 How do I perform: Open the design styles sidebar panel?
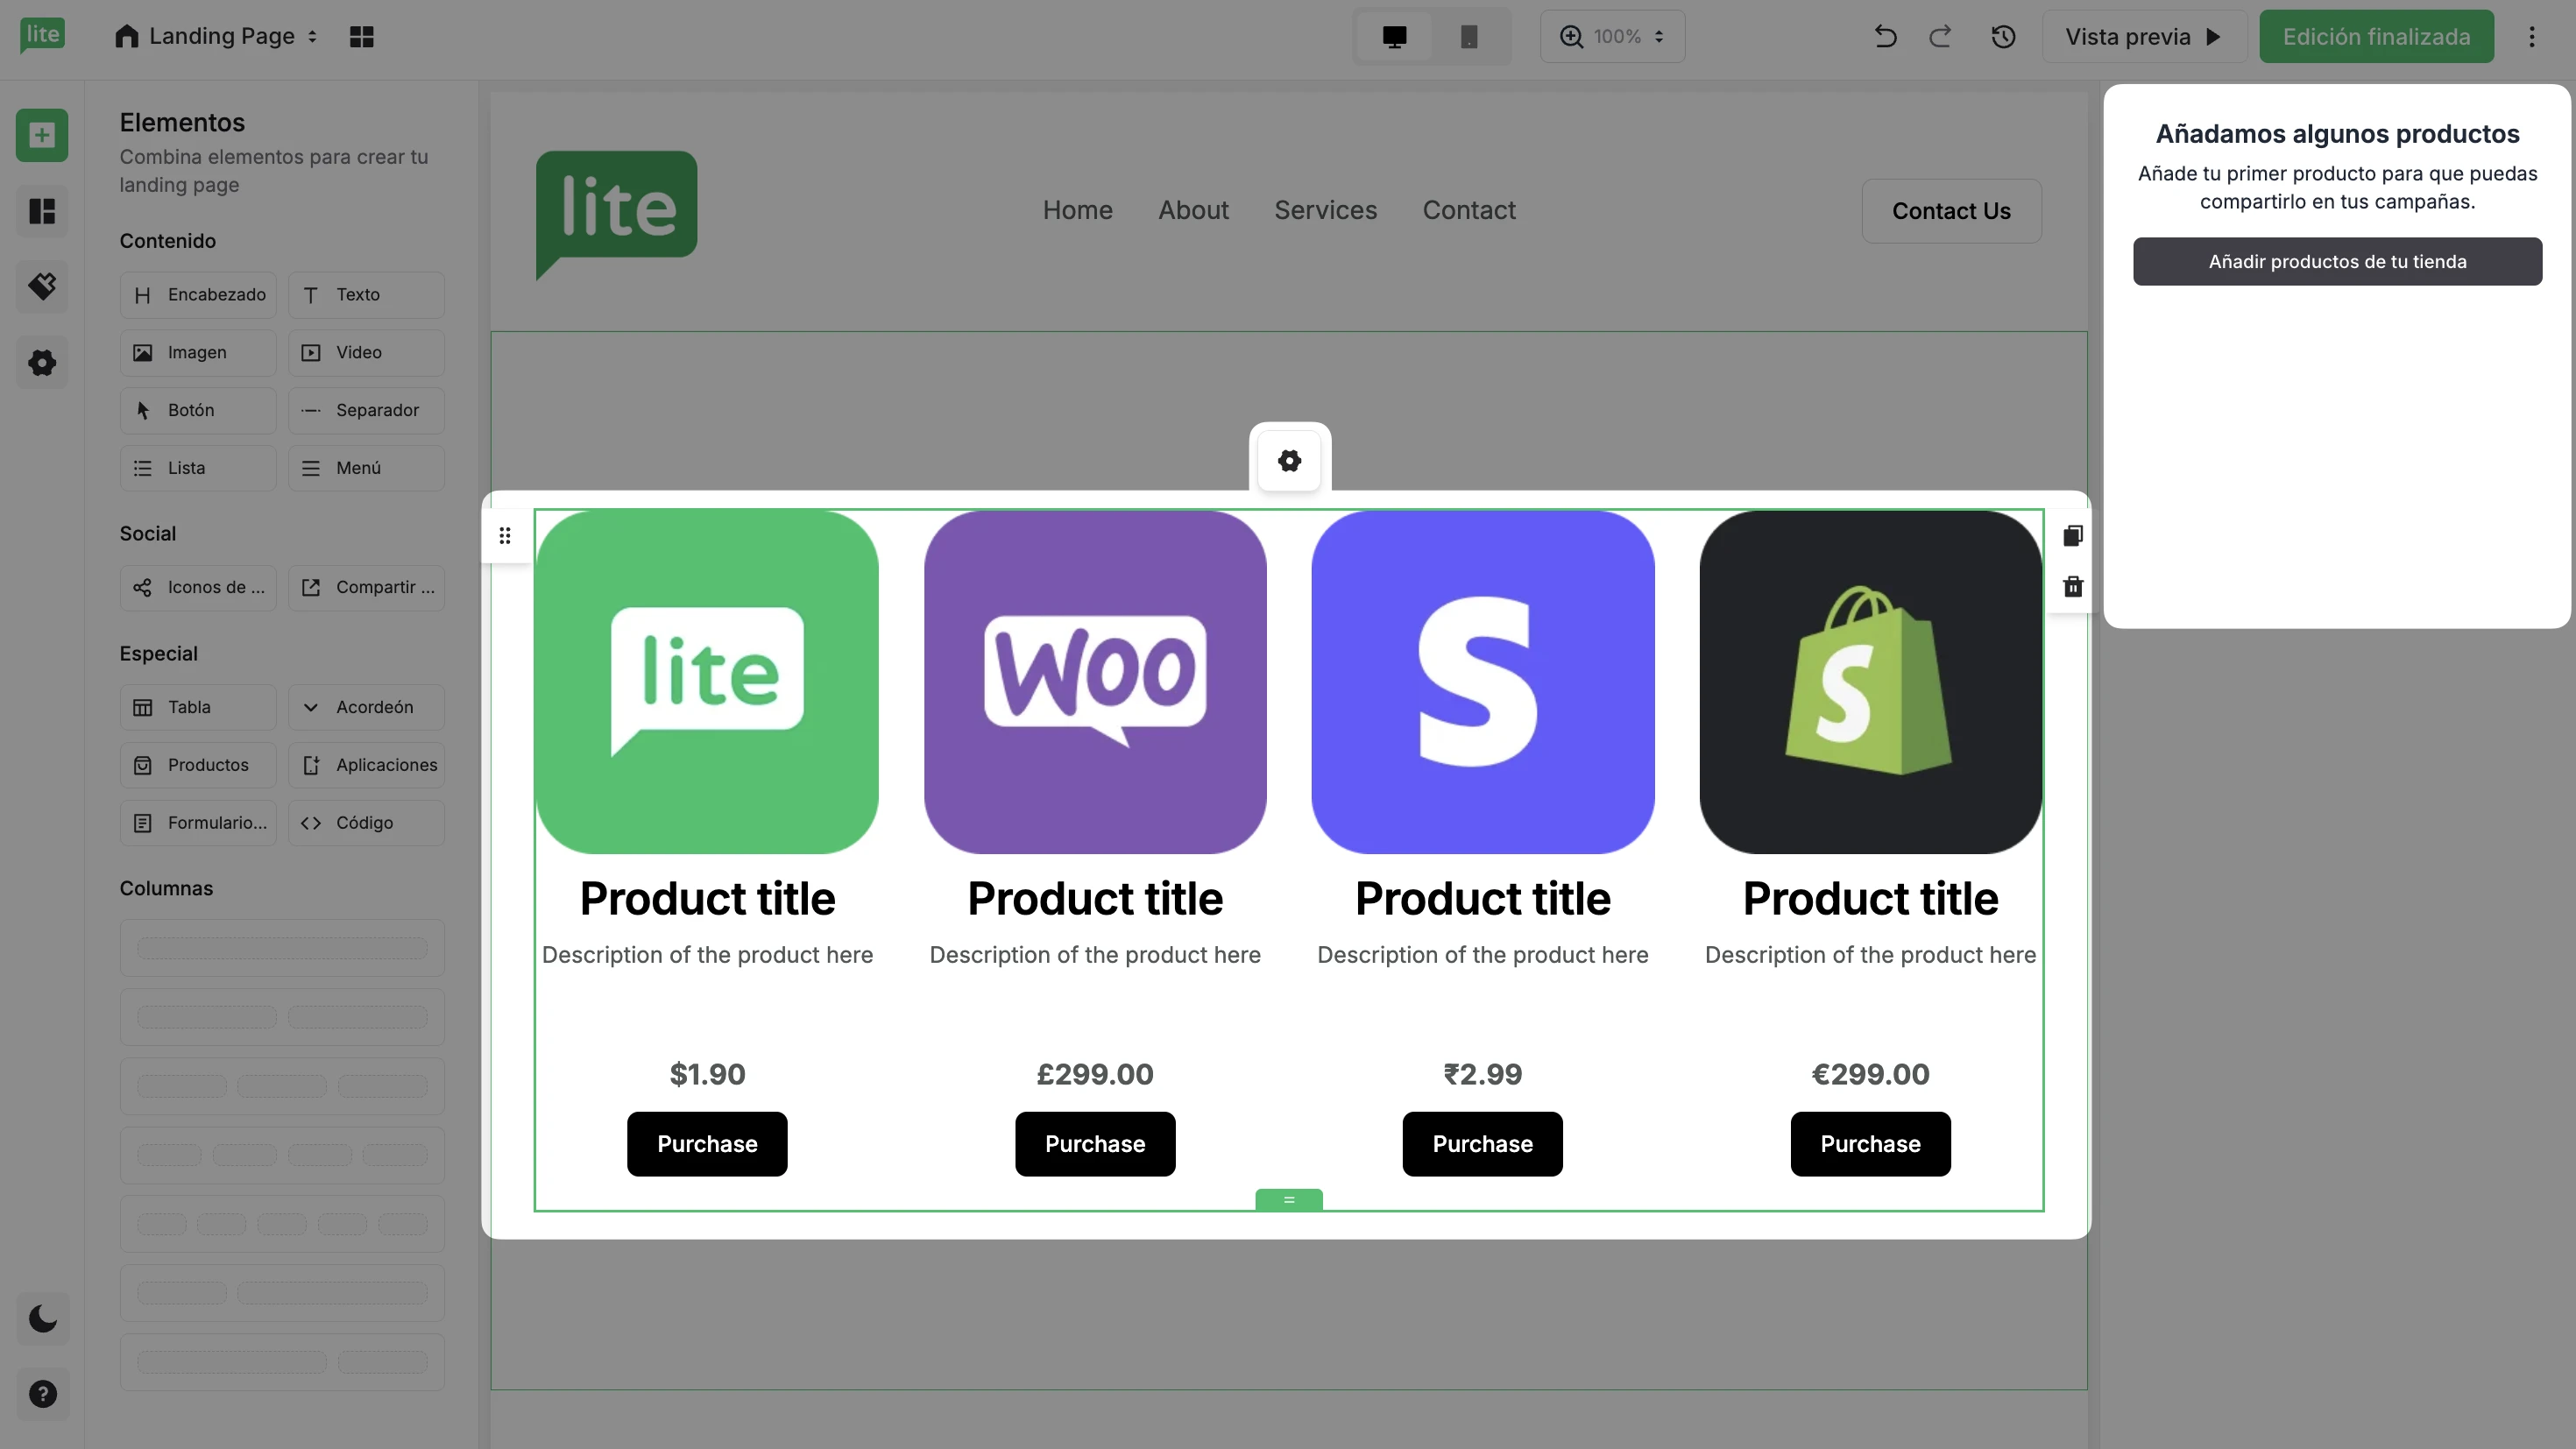click(x=42, y=287)
